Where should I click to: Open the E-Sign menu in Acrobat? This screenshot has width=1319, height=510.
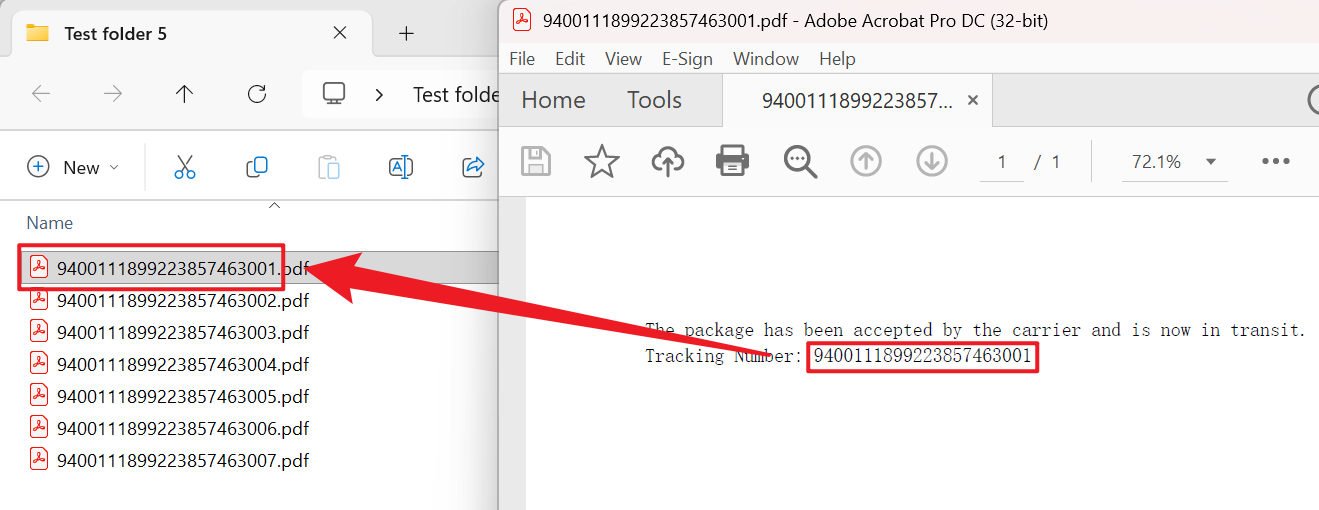pyautogui.click(x=687, y=59)
